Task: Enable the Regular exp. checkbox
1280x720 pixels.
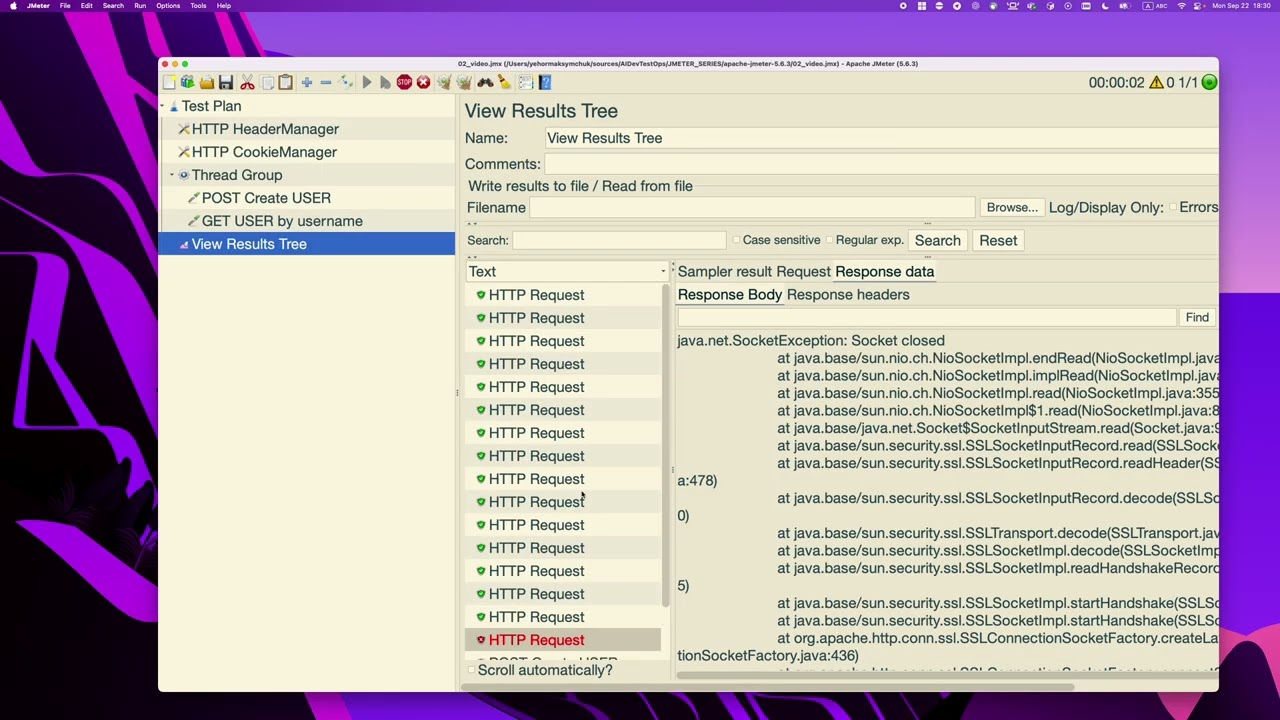Action: (830, 241)
